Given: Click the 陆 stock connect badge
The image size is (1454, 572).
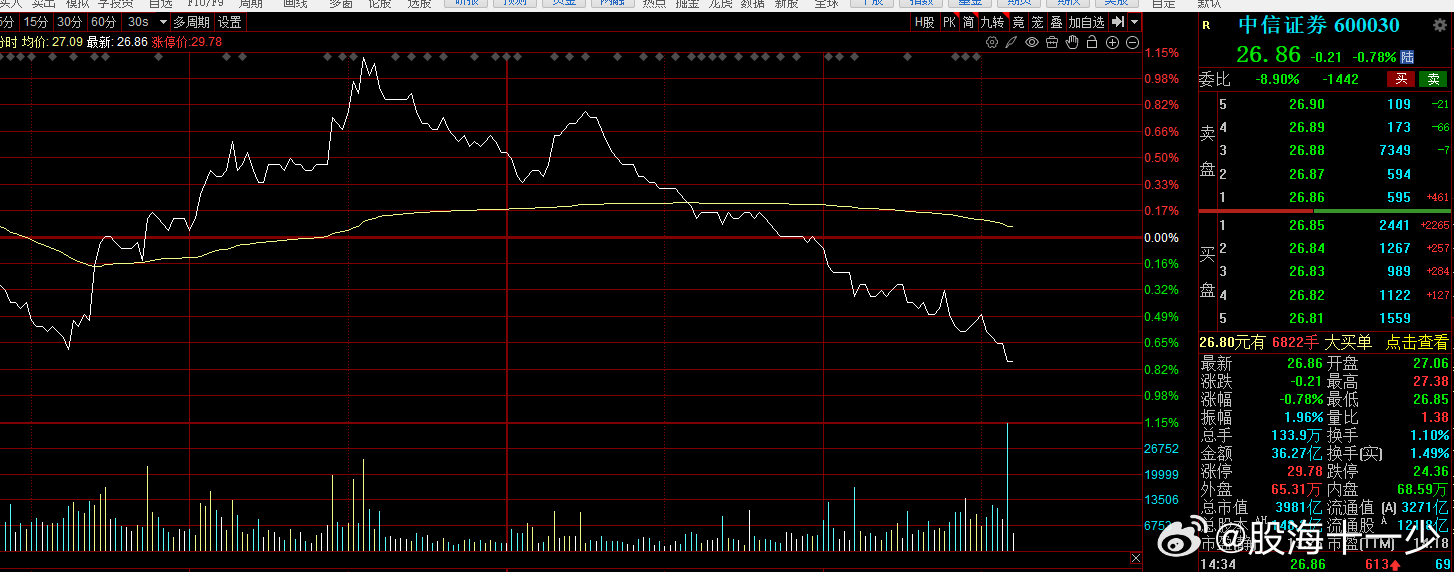Looking at the screenshot, I should [x=1407, y=57].
